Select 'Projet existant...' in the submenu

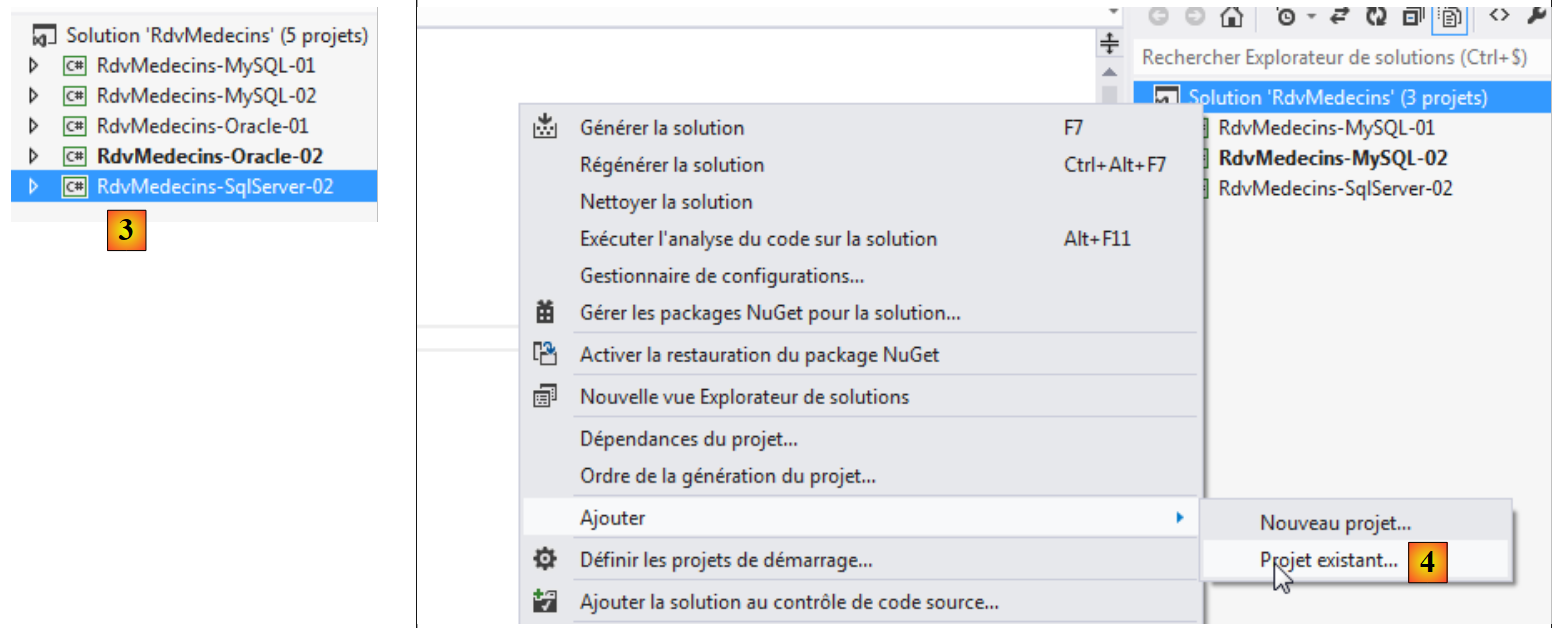coord(1329,561)
